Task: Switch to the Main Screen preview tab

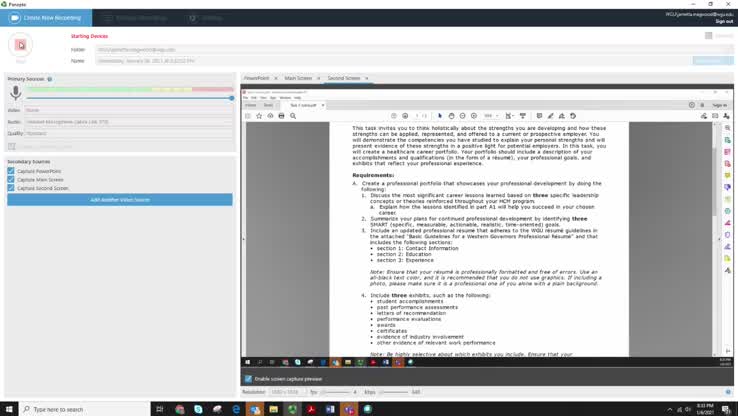Action: click(x=298, y=78)
